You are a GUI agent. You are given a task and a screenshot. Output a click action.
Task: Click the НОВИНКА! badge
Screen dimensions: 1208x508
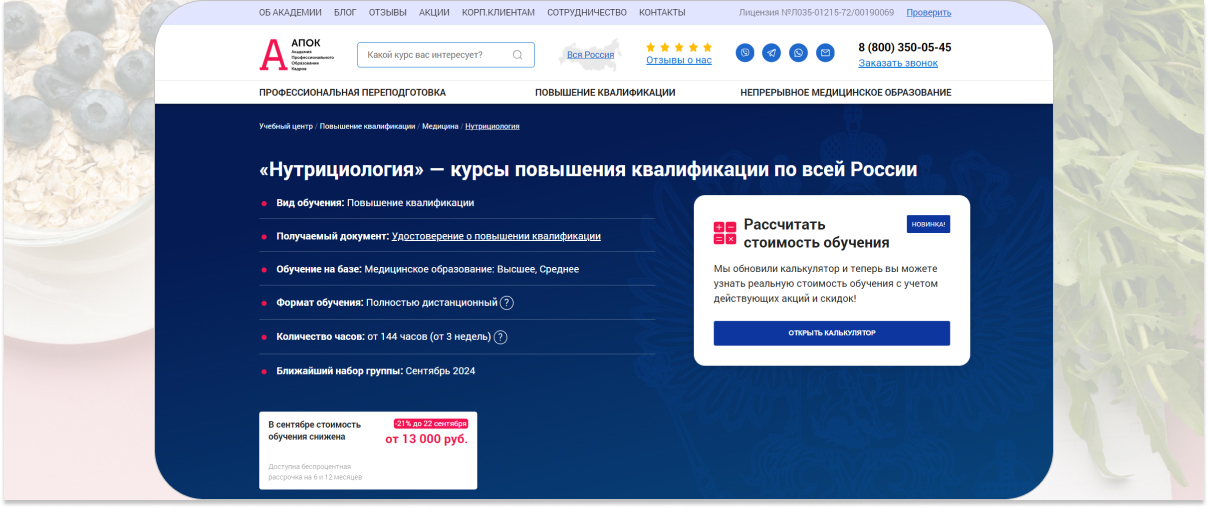pos(928,224)
